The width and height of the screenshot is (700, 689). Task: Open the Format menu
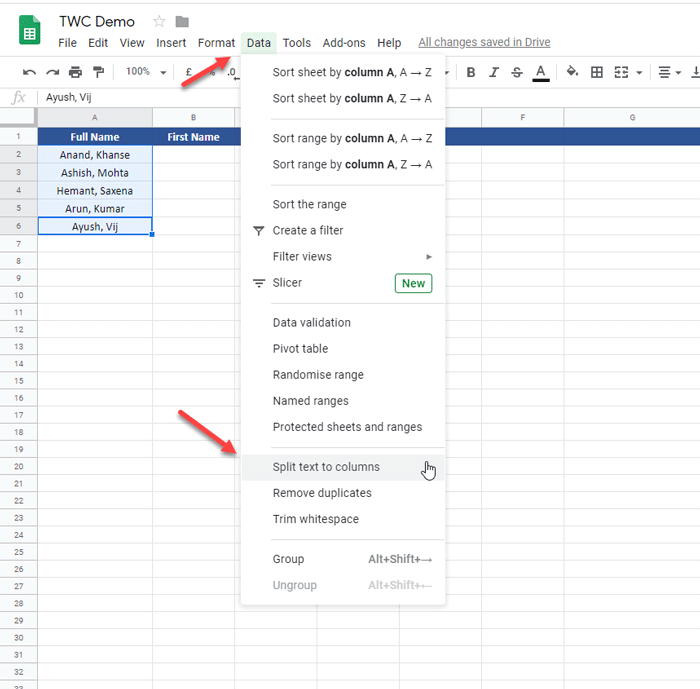pyautogui.click(x=216, y=43)
